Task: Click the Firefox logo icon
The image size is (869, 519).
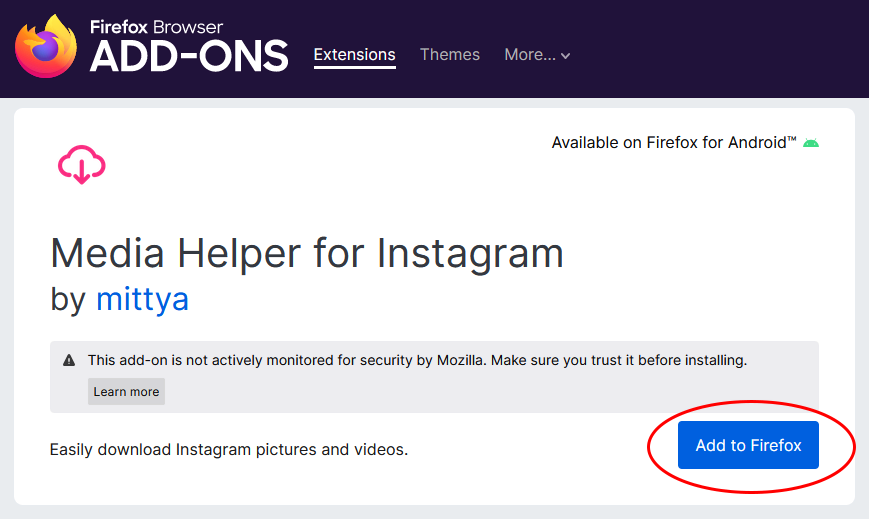Action: 46,47
